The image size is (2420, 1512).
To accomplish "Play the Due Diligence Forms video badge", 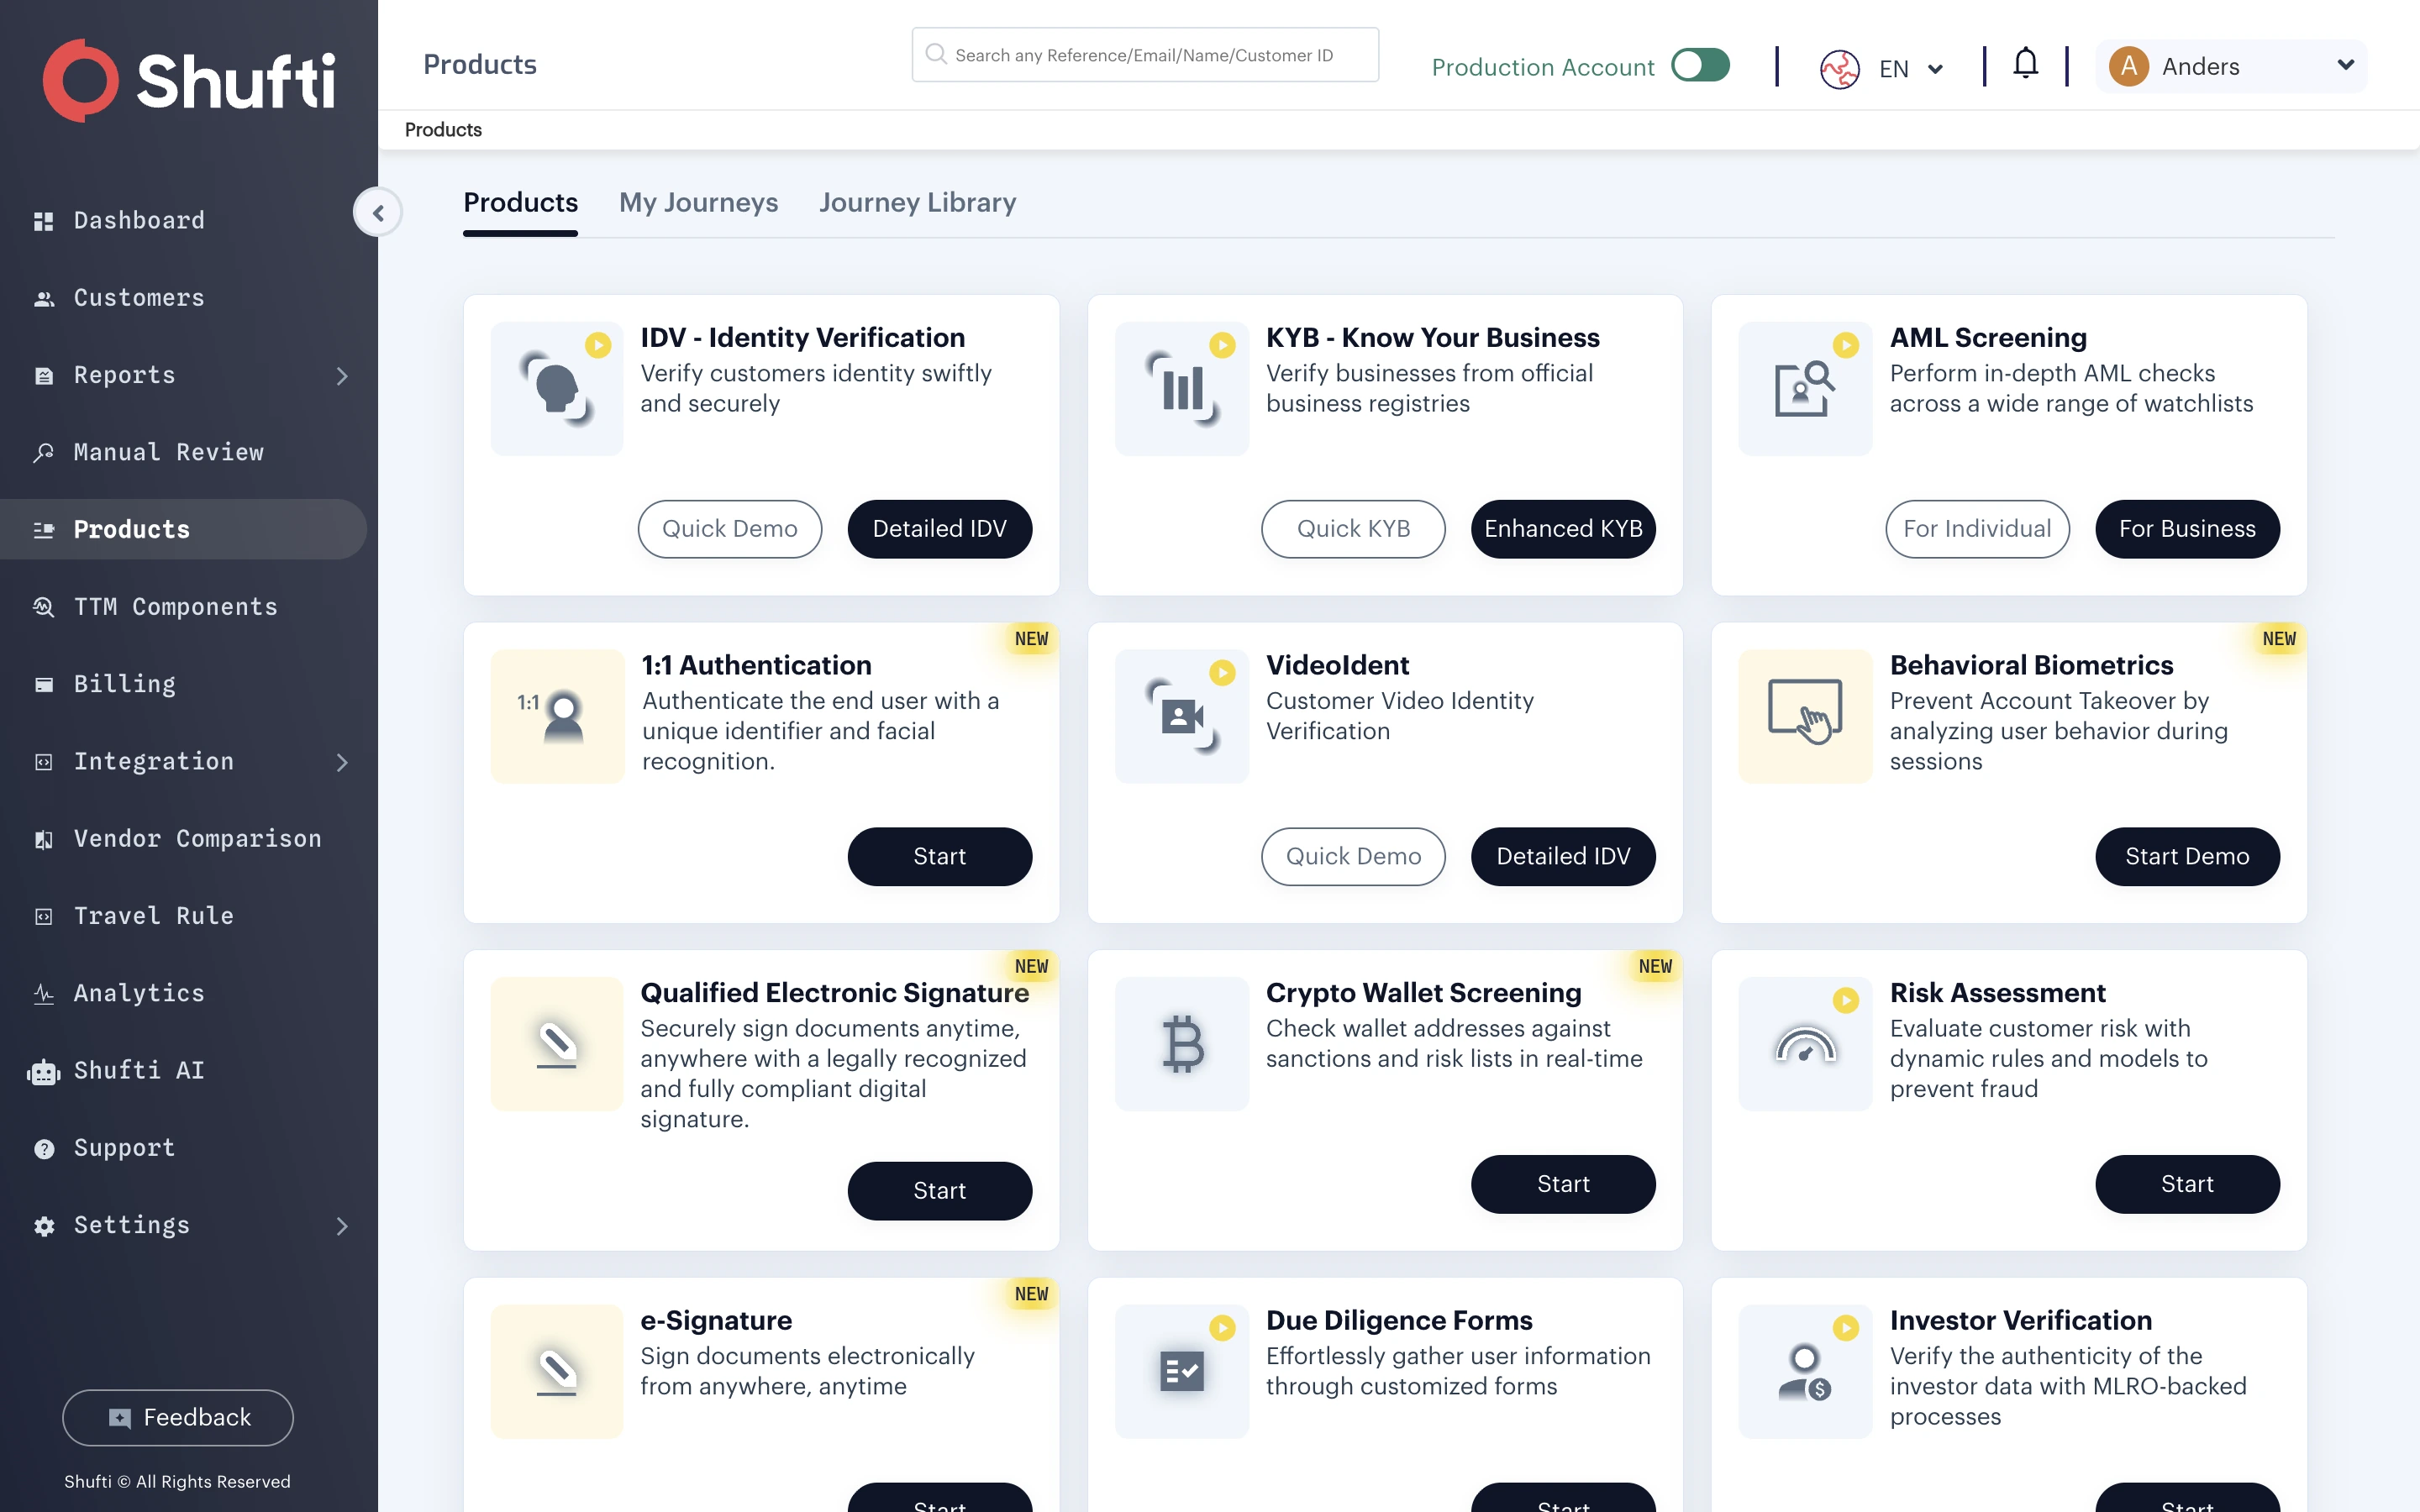I will [1222, 1328].
